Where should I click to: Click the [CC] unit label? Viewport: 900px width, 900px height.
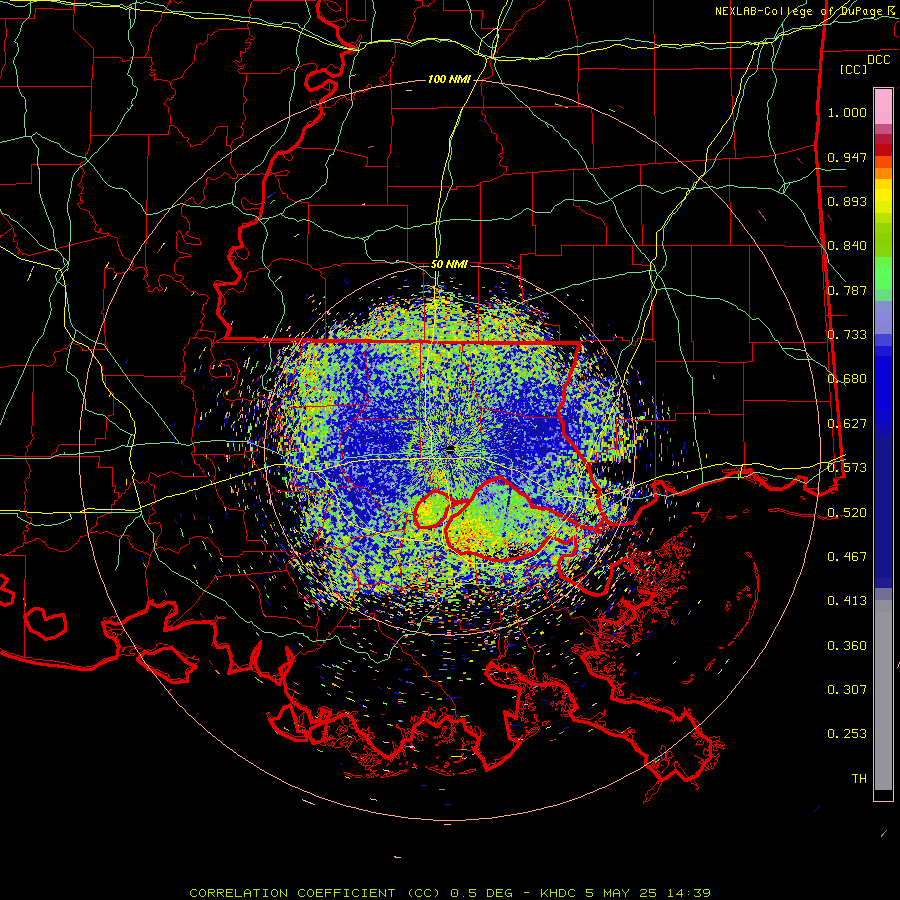click(854, 69)
